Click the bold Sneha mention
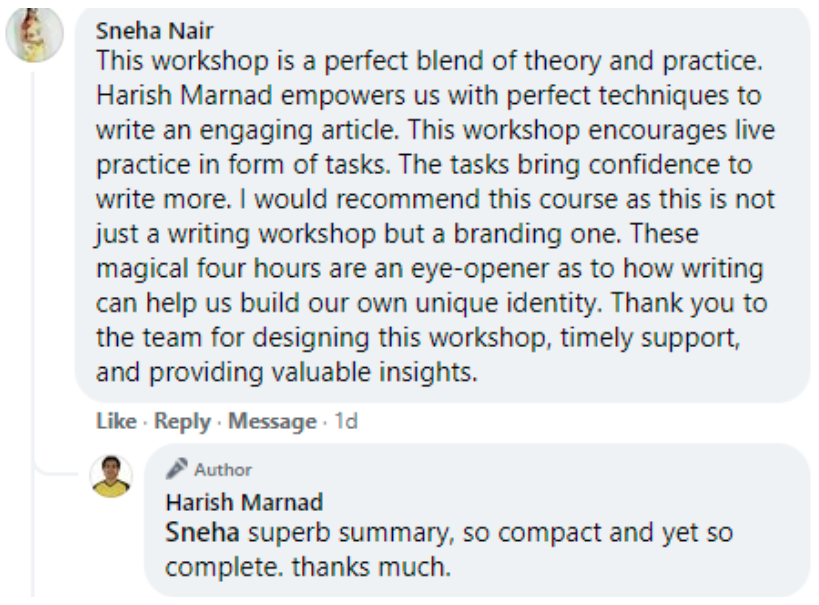819x605 pixels. (195, 533)
